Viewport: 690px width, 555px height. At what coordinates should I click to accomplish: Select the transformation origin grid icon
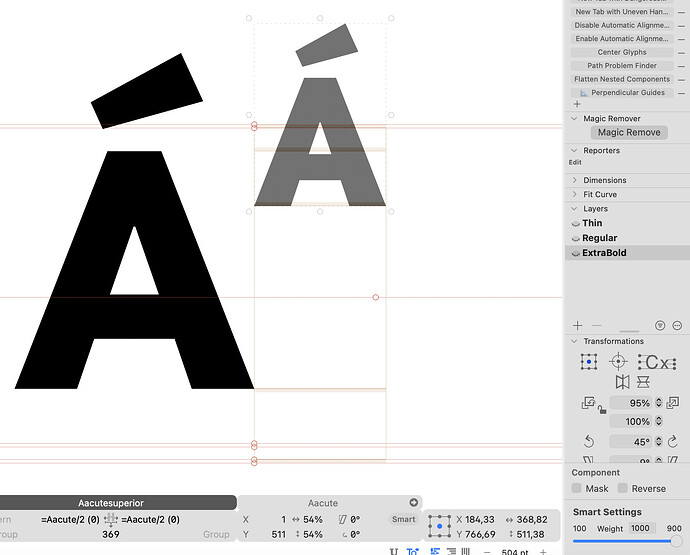tap(589, 361)
